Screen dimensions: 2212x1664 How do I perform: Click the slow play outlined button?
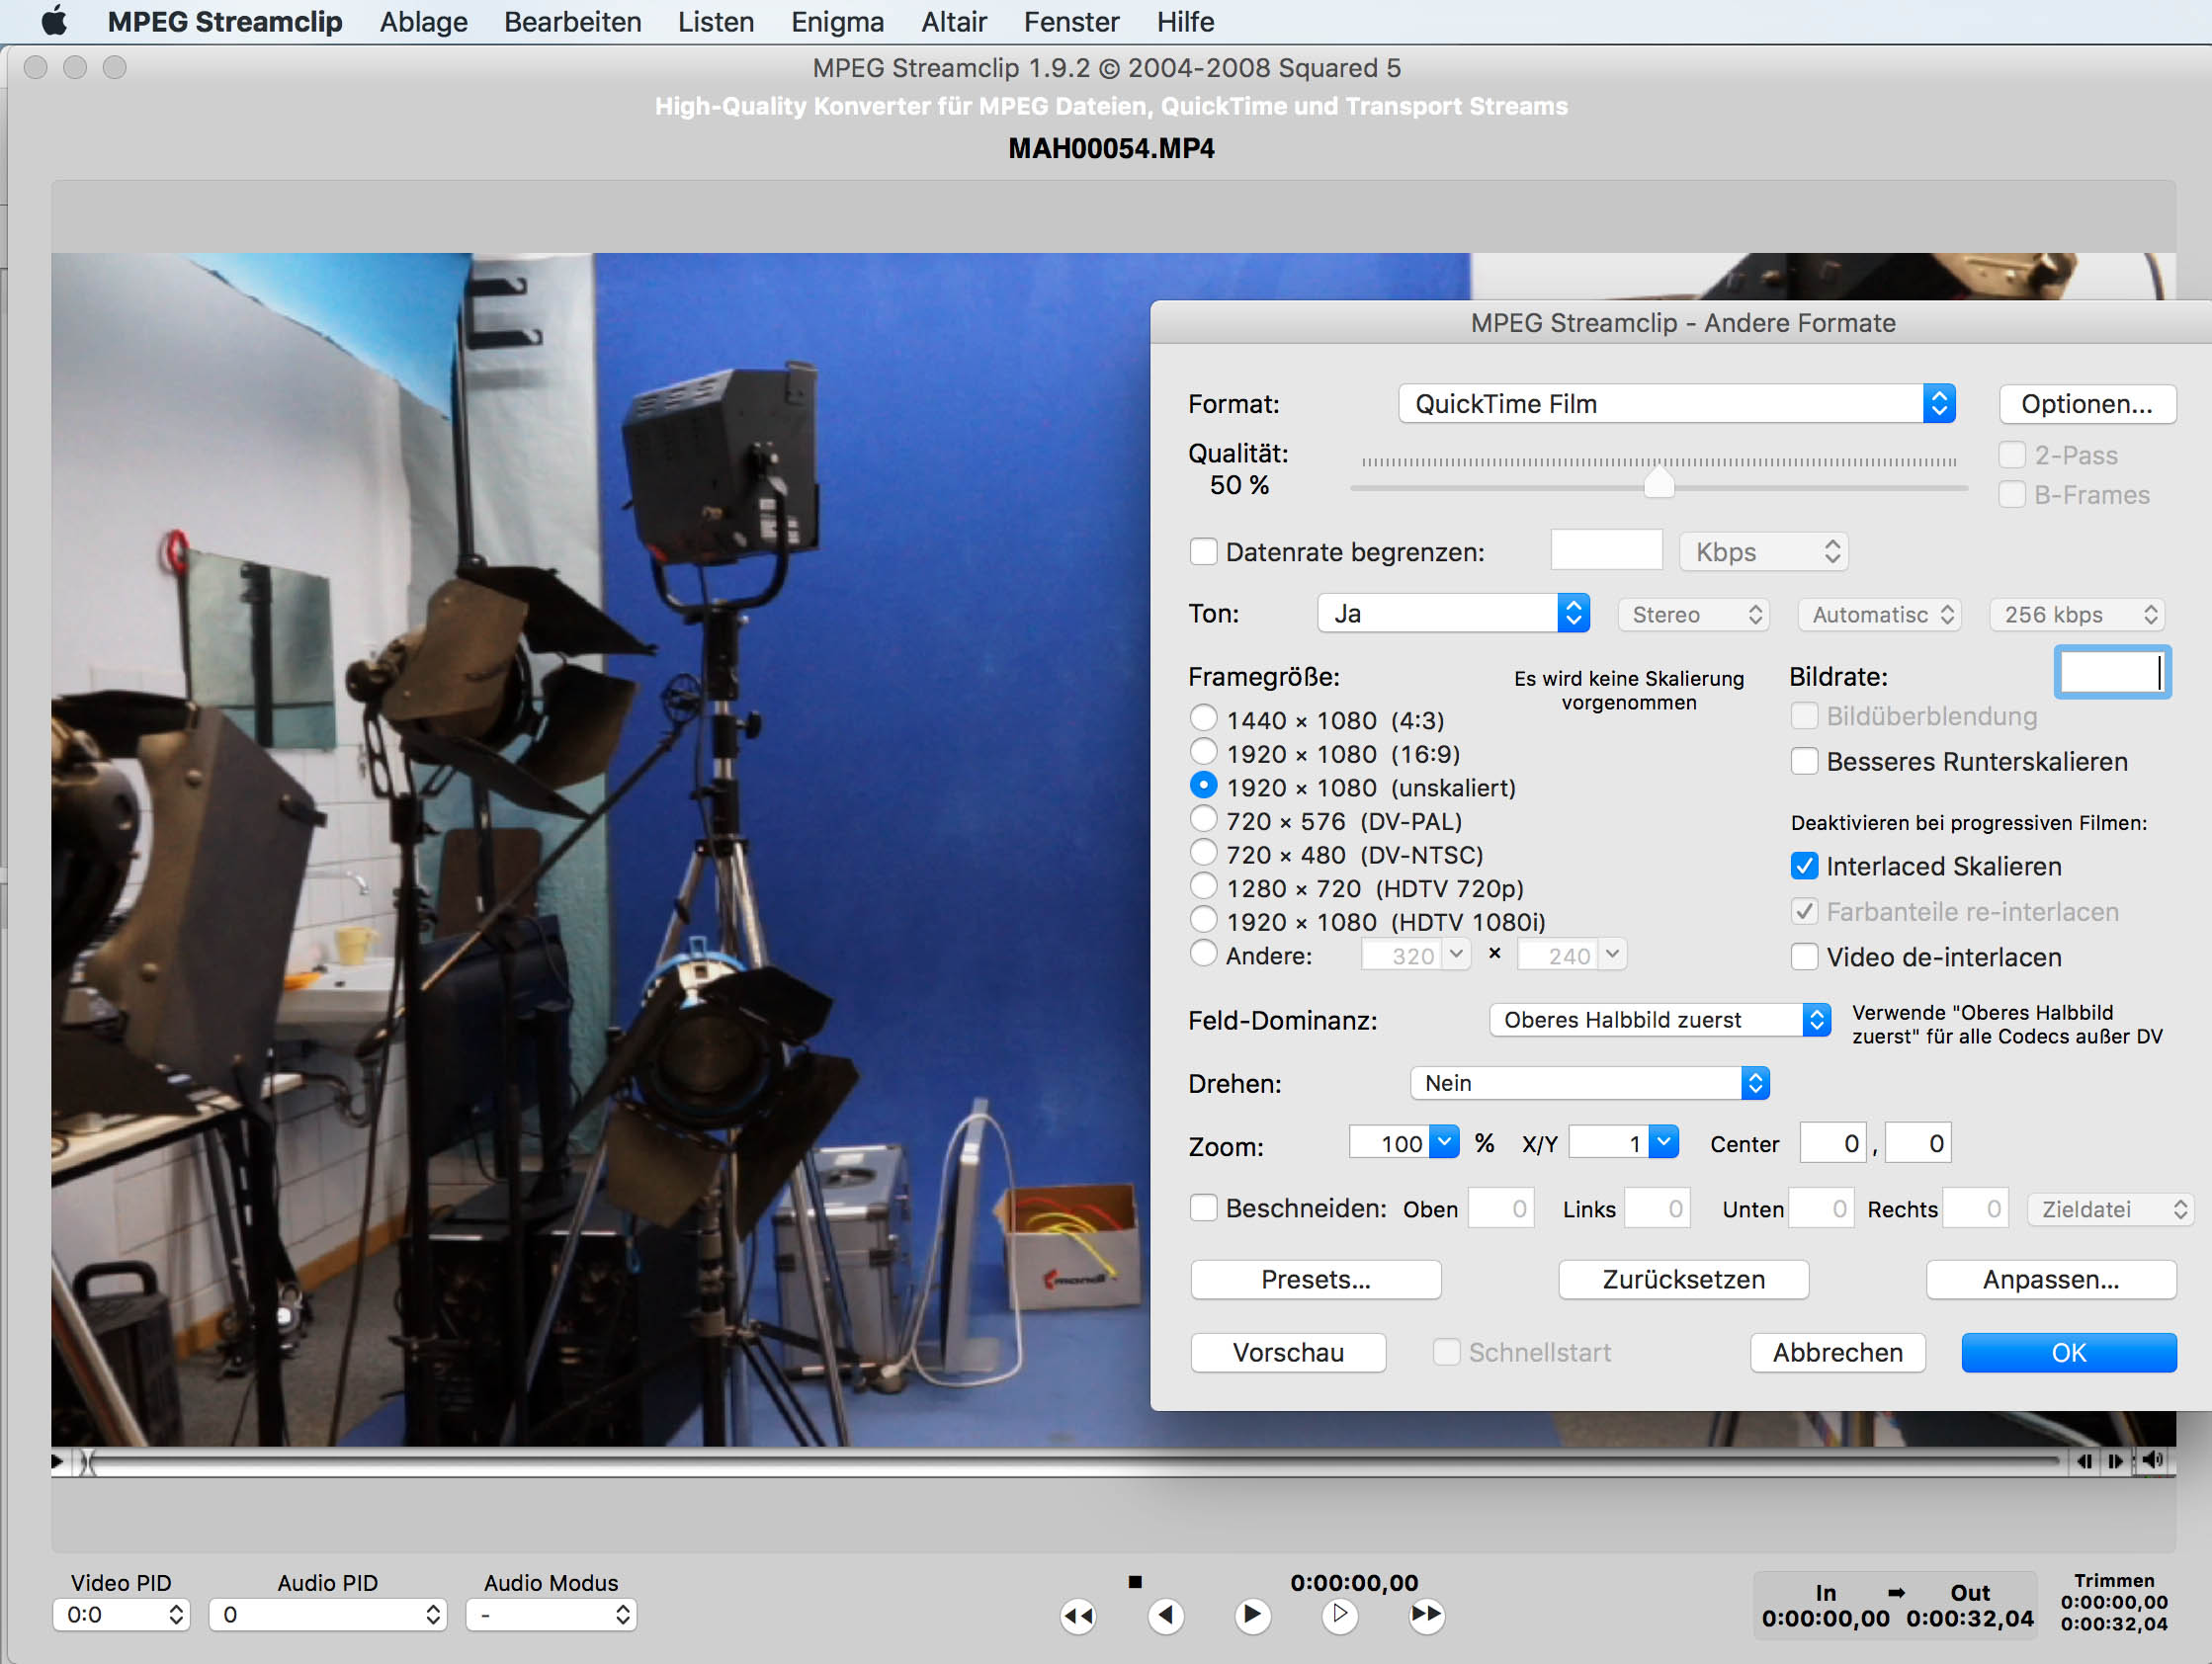click(x=1339, y=1614)
